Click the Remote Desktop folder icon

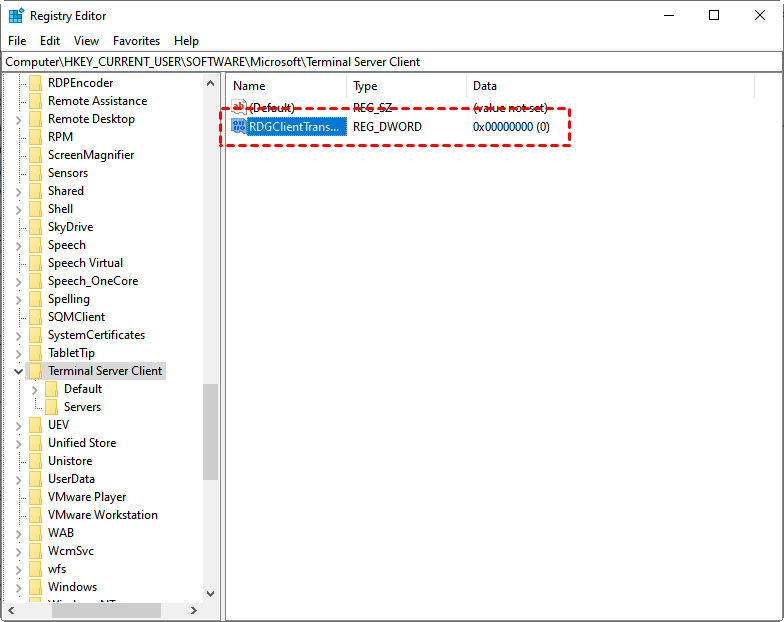[36, 119]
